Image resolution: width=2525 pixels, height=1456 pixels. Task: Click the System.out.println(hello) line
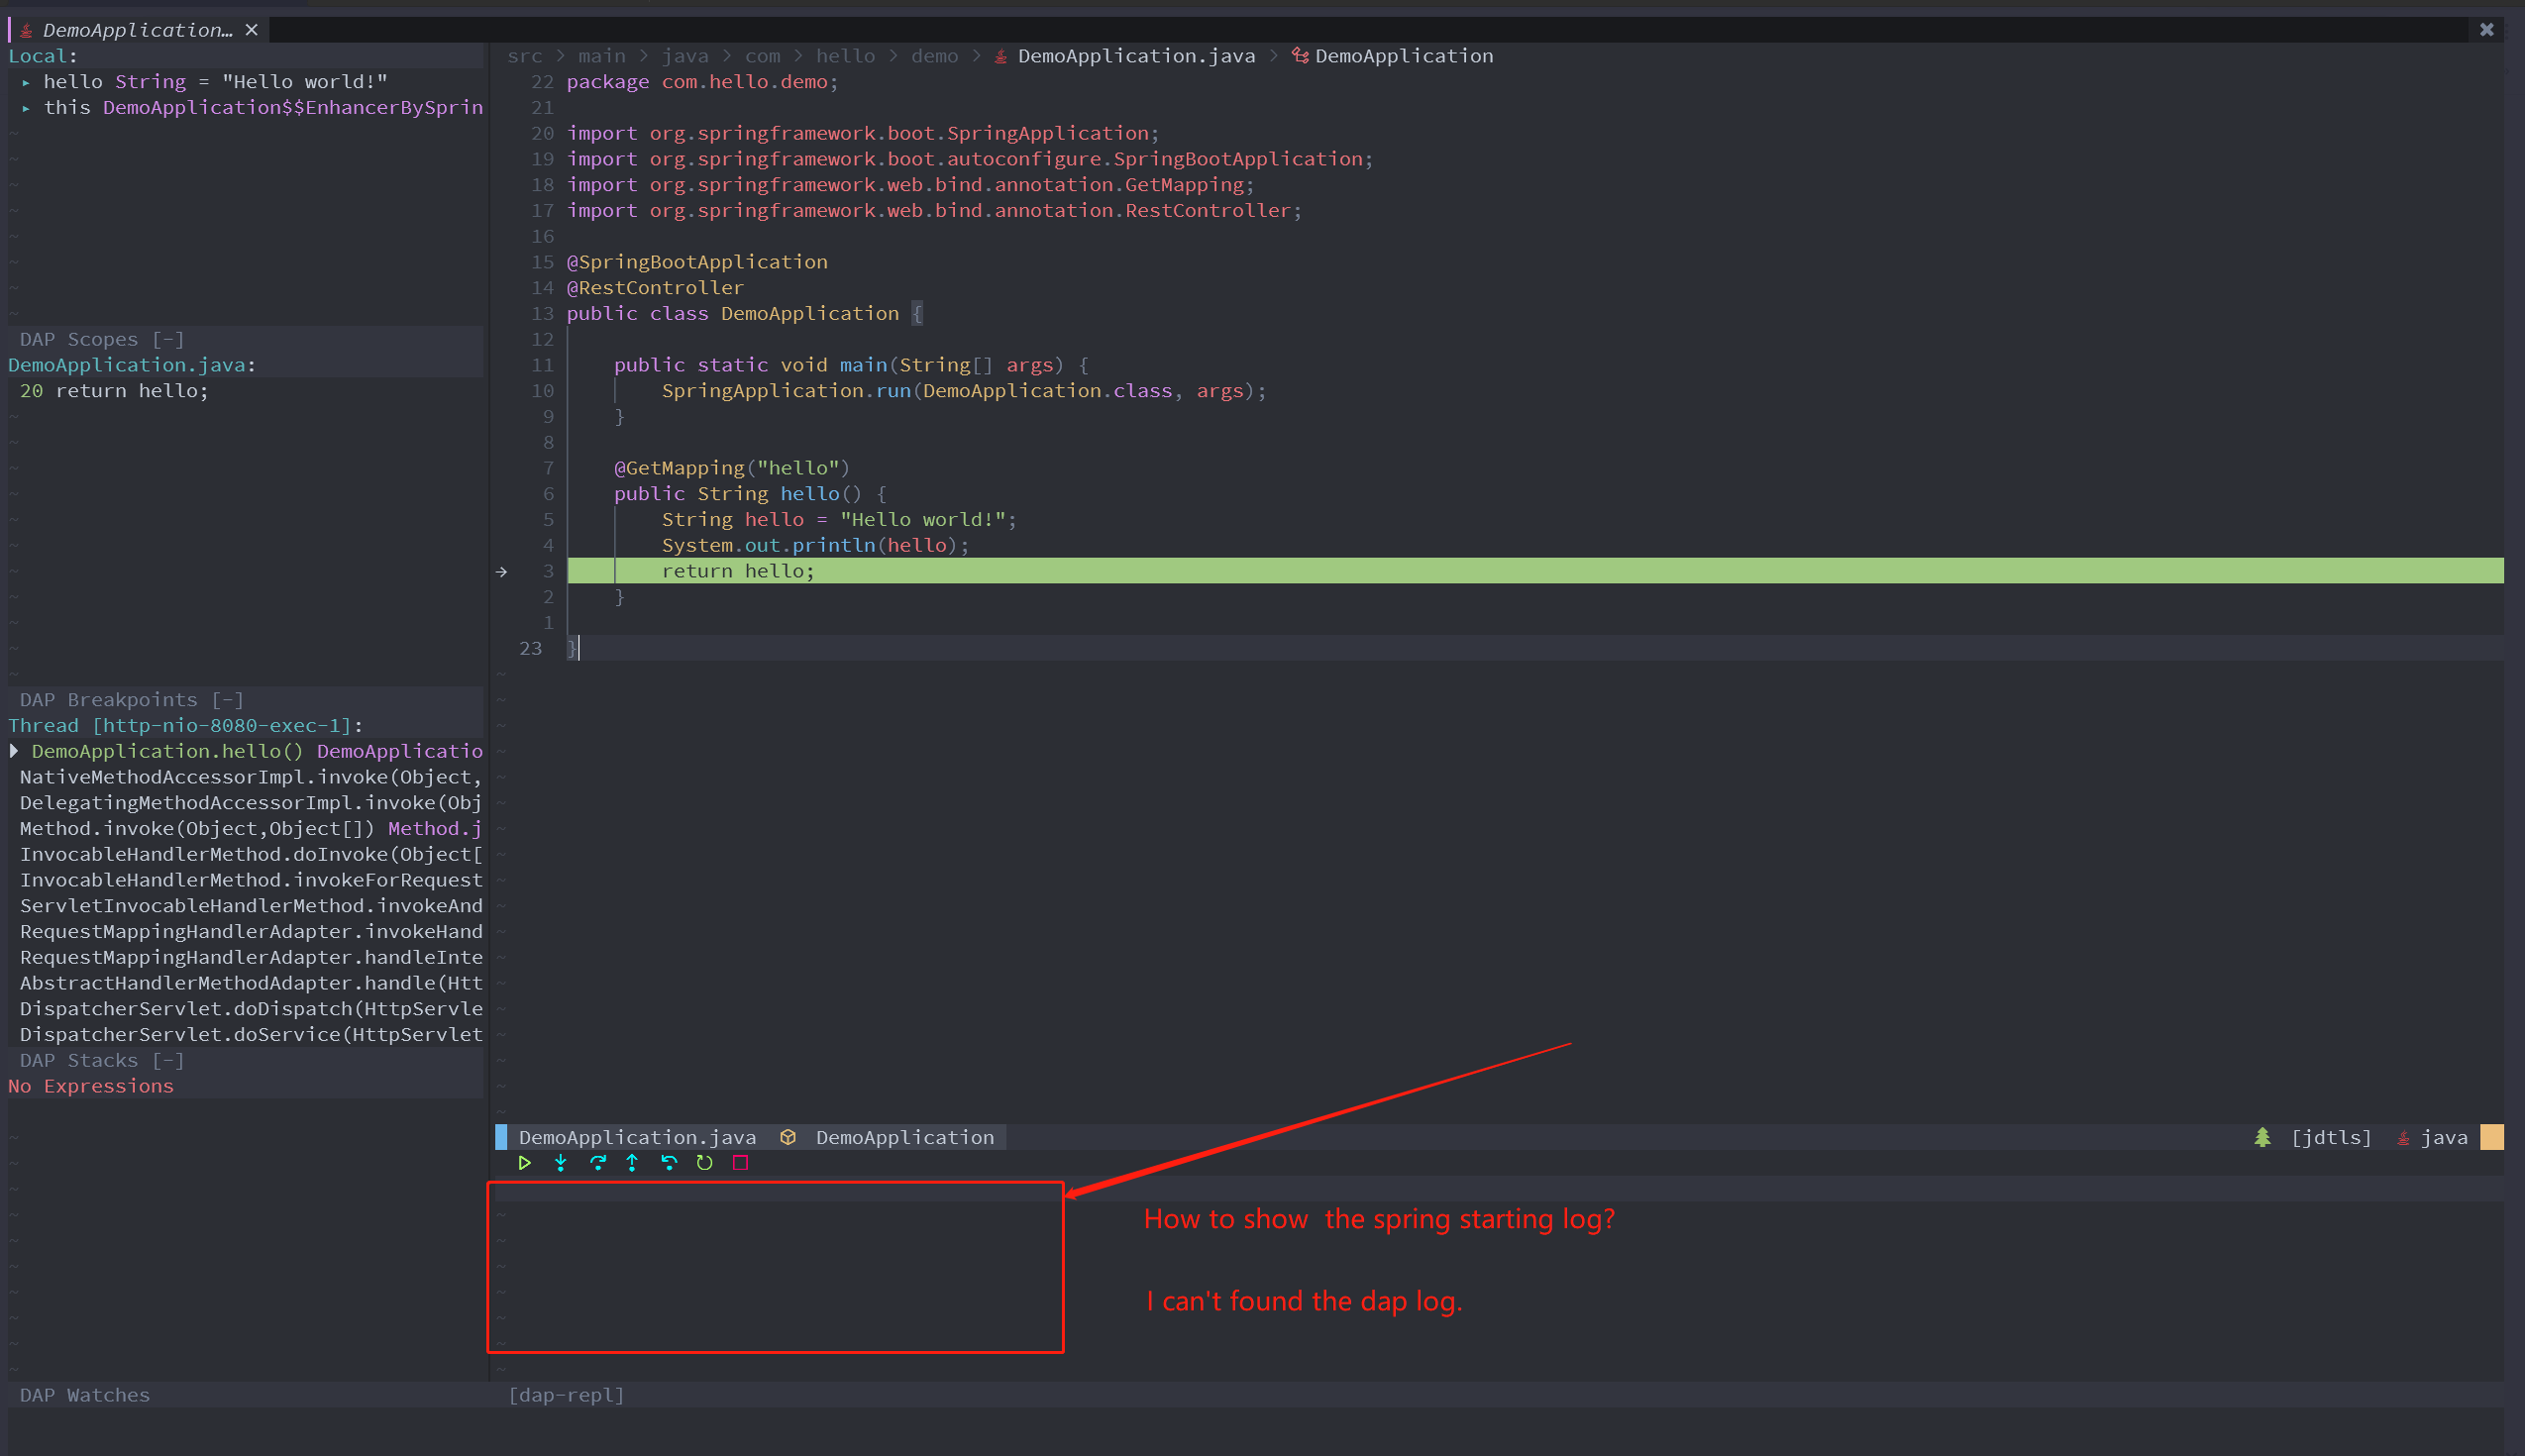[x=815, y=546]
